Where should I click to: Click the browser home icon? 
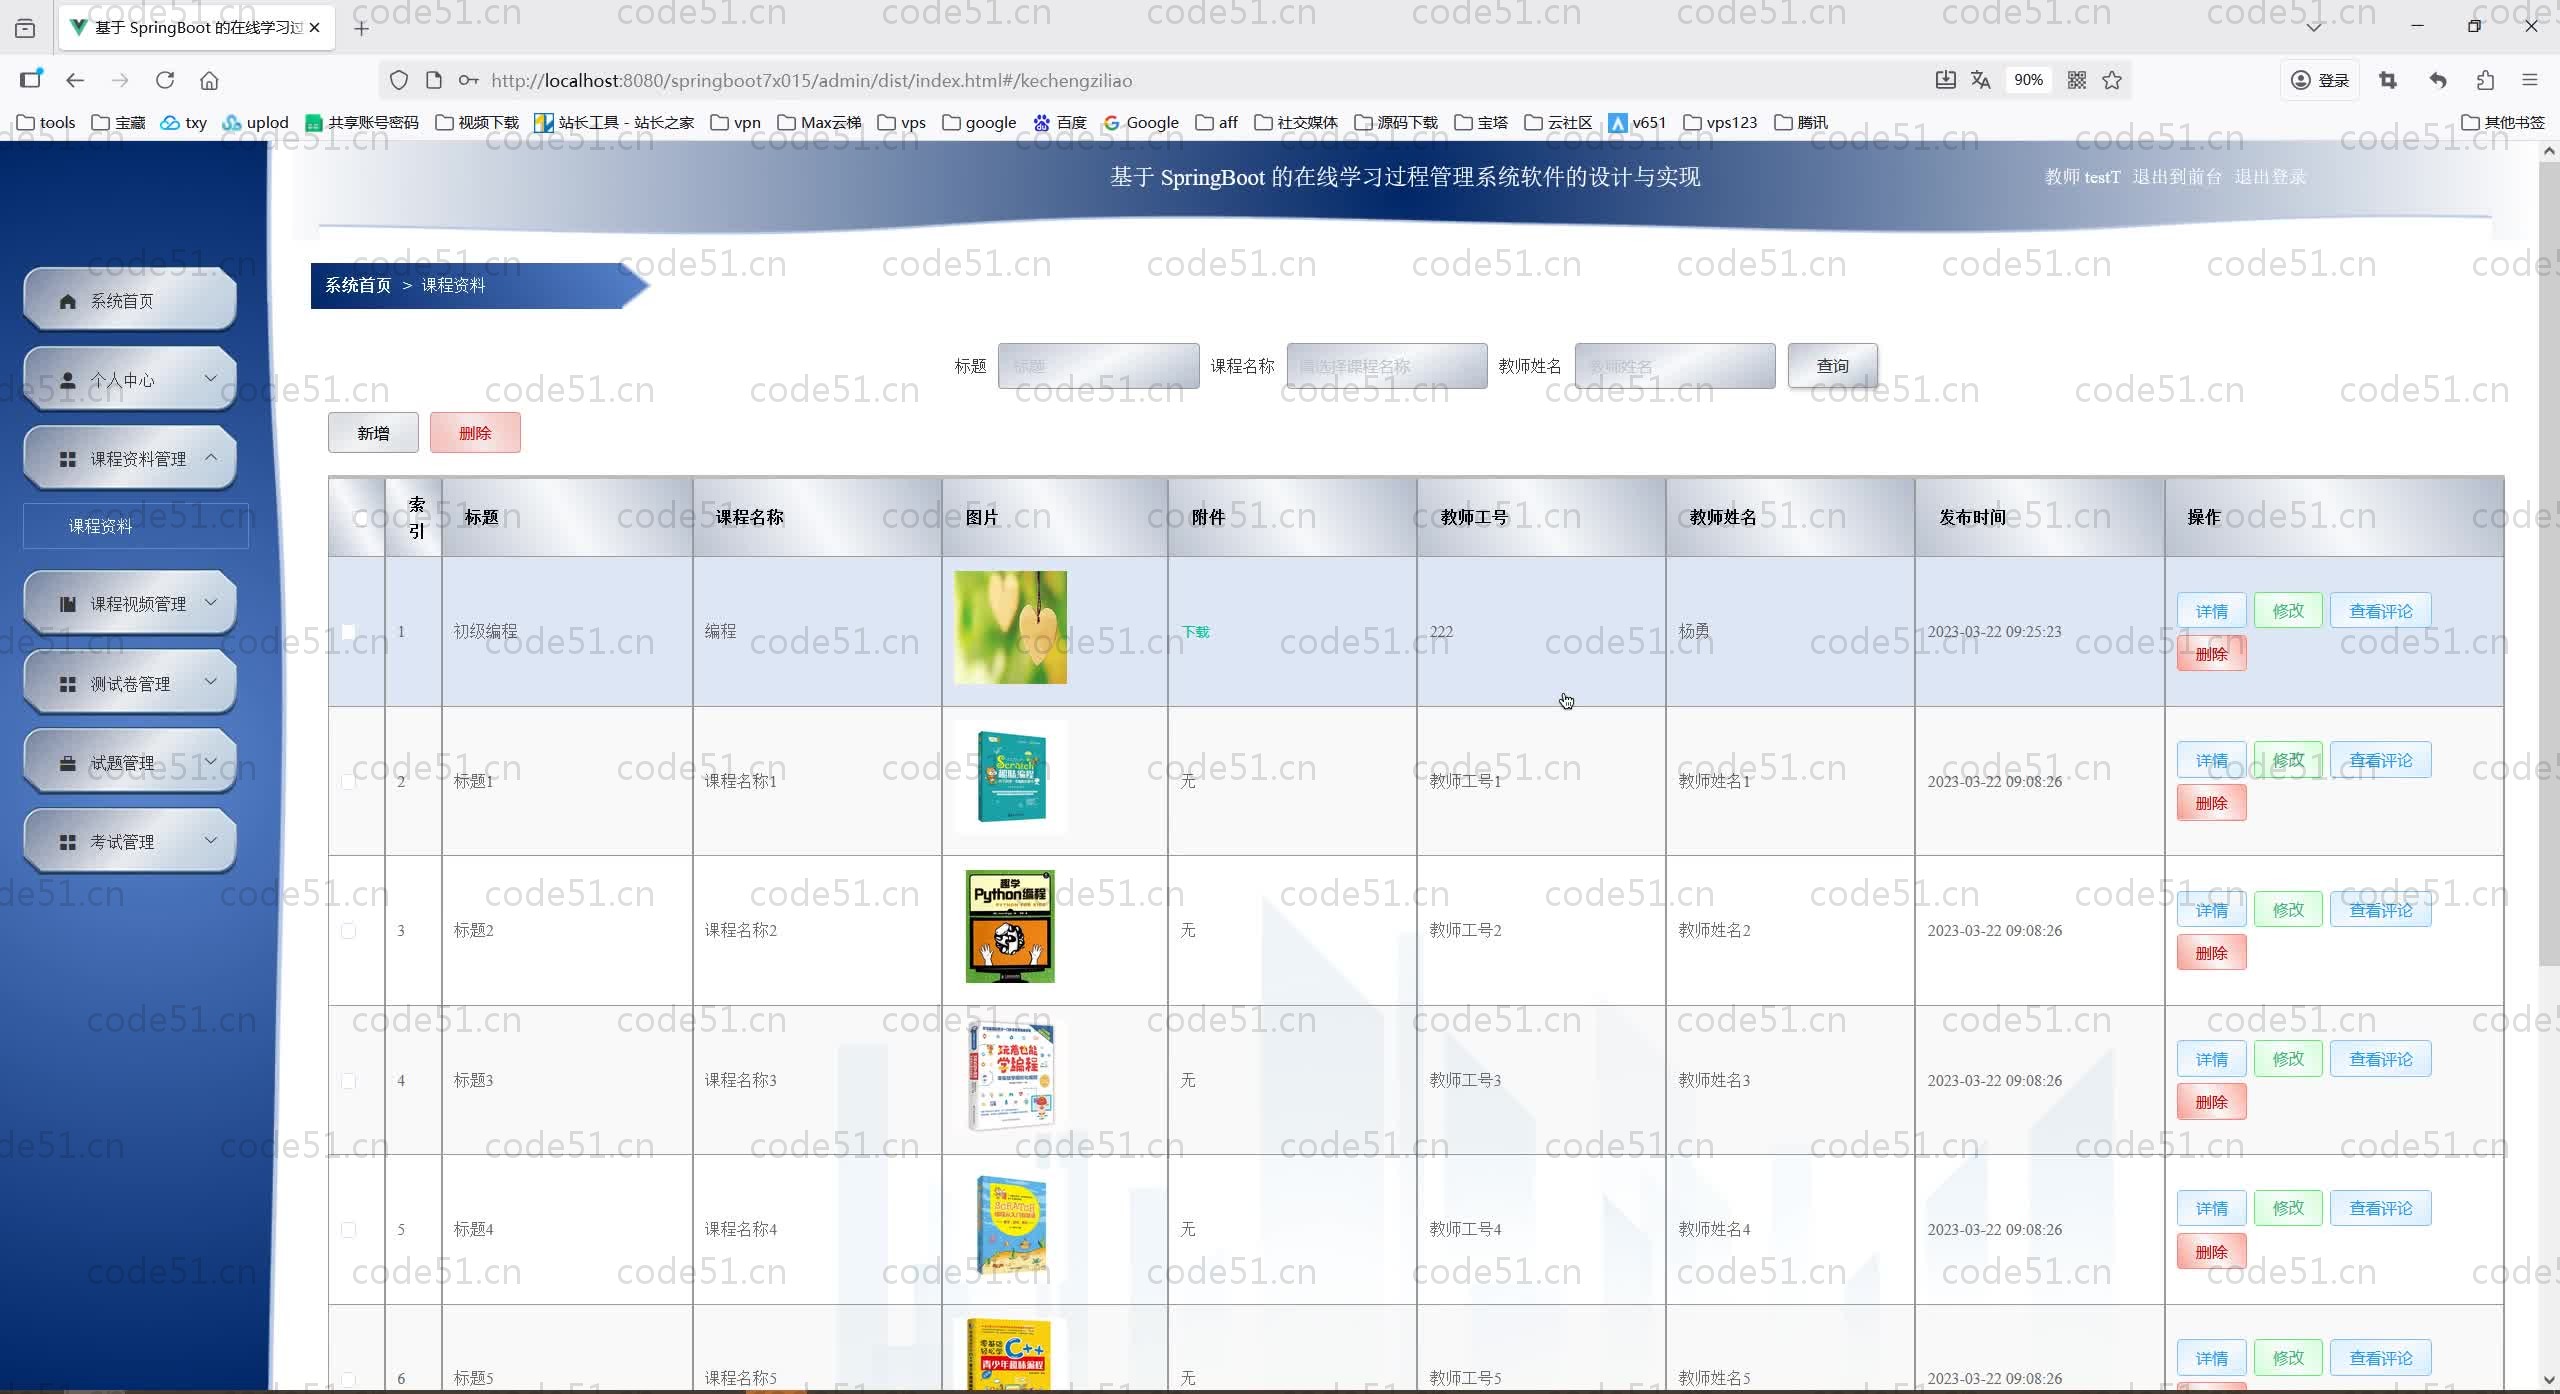209,80
